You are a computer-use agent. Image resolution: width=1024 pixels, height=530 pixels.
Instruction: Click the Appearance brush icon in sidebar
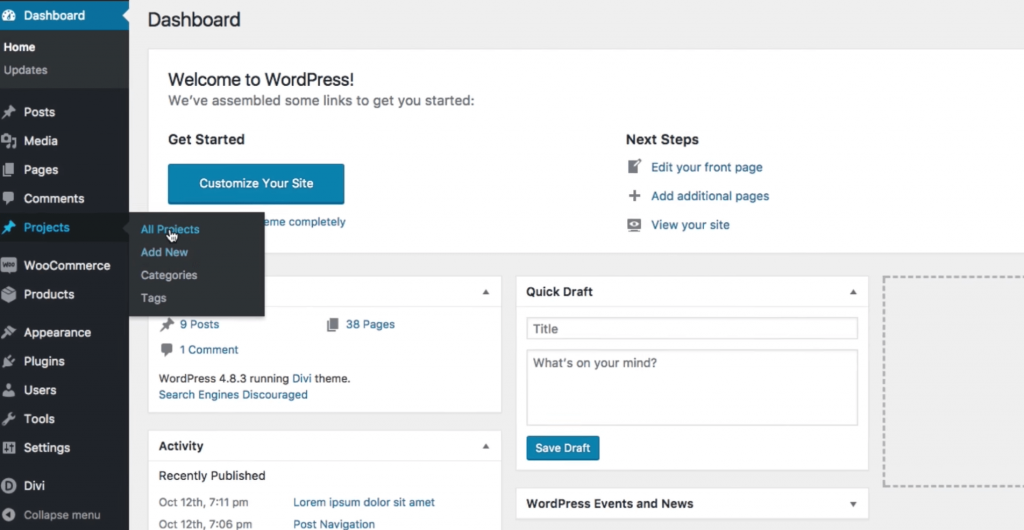(x=8, y=332)
